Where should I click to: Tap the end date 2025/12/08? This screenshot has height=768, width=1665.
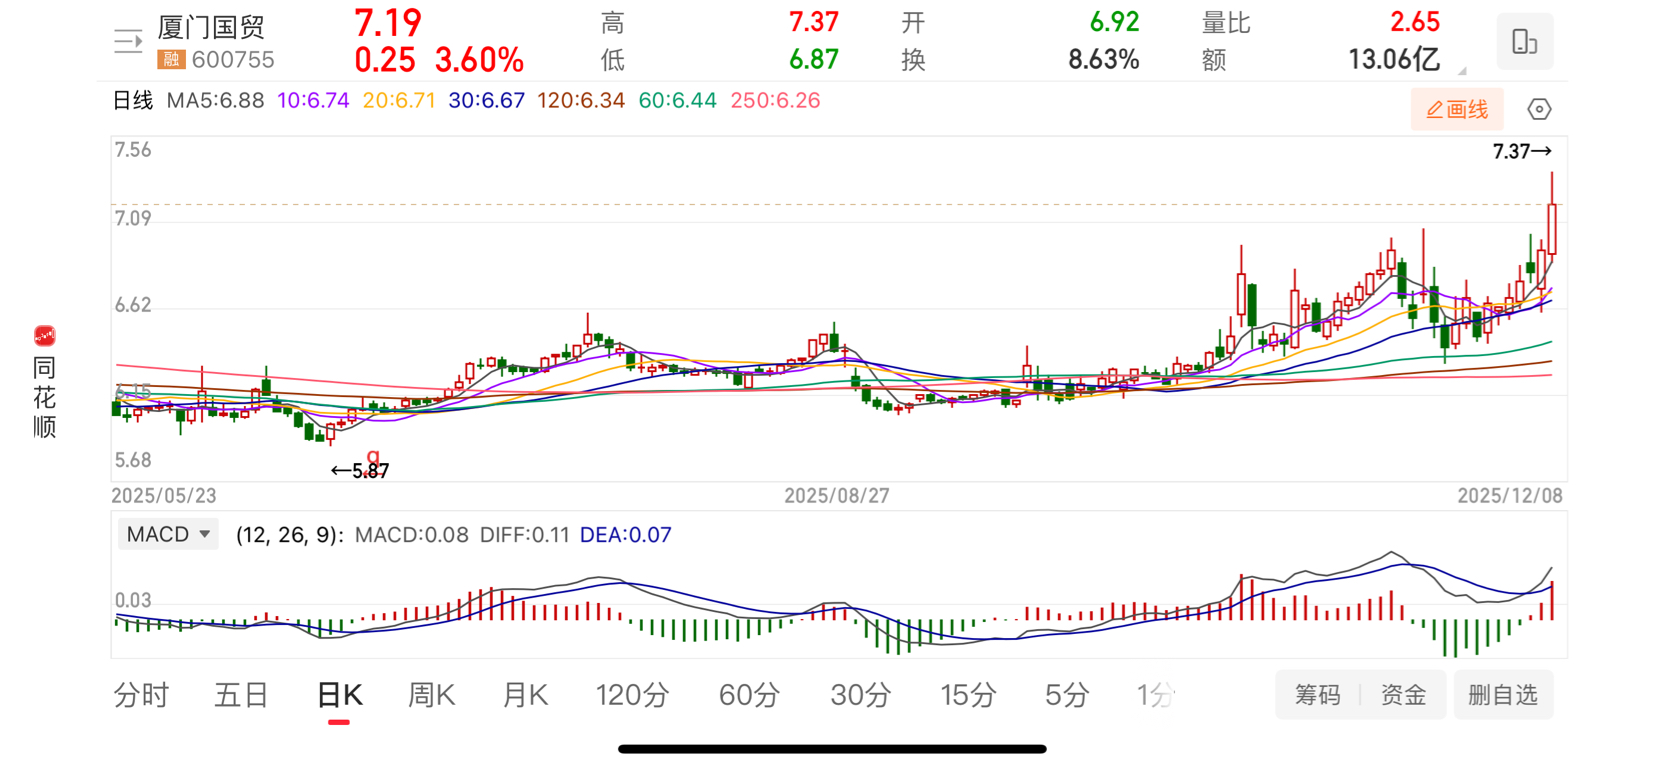pyautogui.click(x=1509, y=496)
